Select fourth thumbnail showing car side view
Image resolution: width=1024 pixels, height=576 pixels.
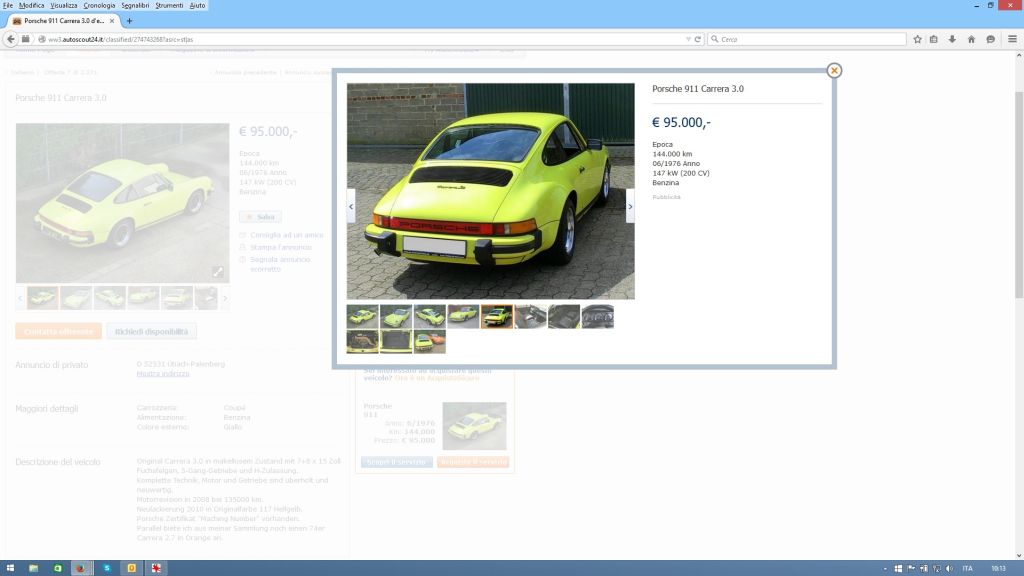(x=463, y=316)
